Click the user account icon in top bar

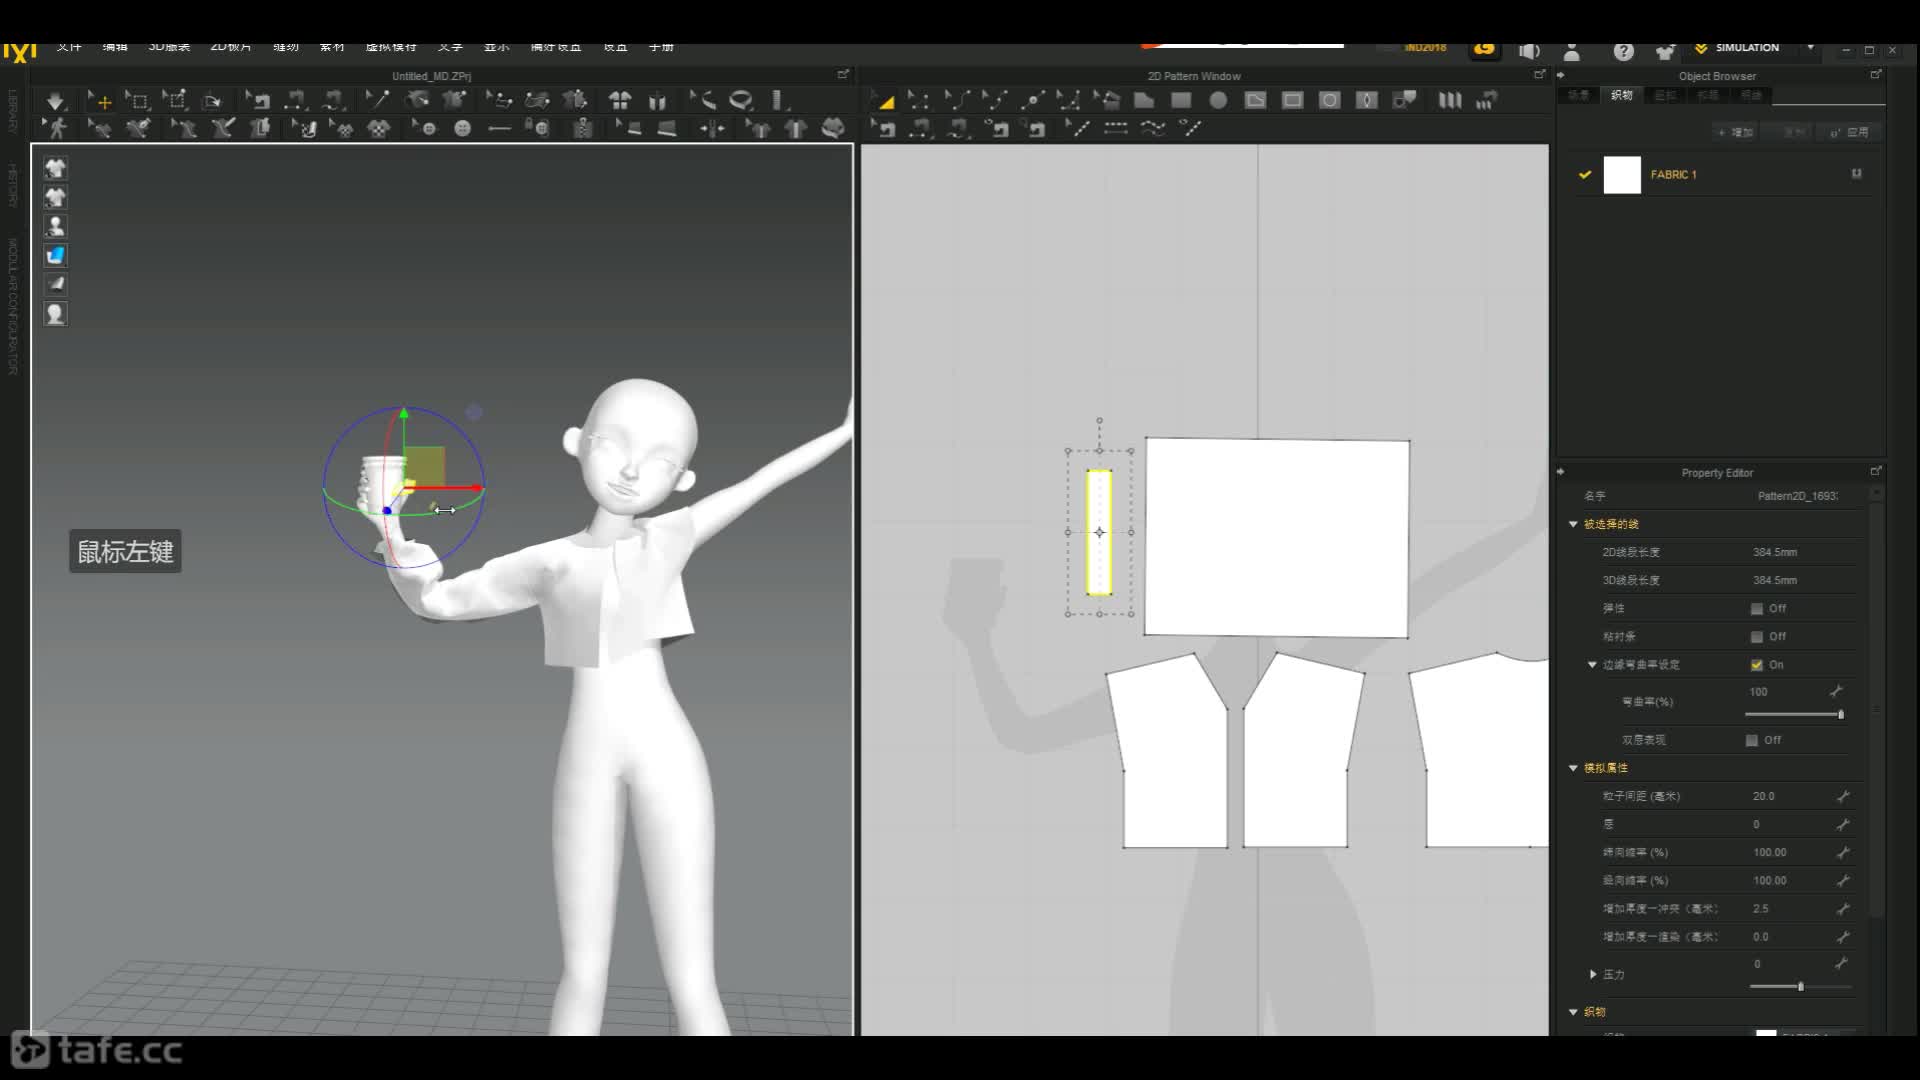tap(1572, 51)
